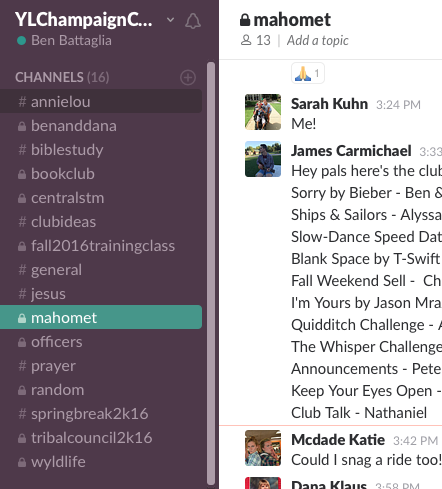Click the notifications bell icon
This screenshot has height=489, width=442.
click(193, 21)
